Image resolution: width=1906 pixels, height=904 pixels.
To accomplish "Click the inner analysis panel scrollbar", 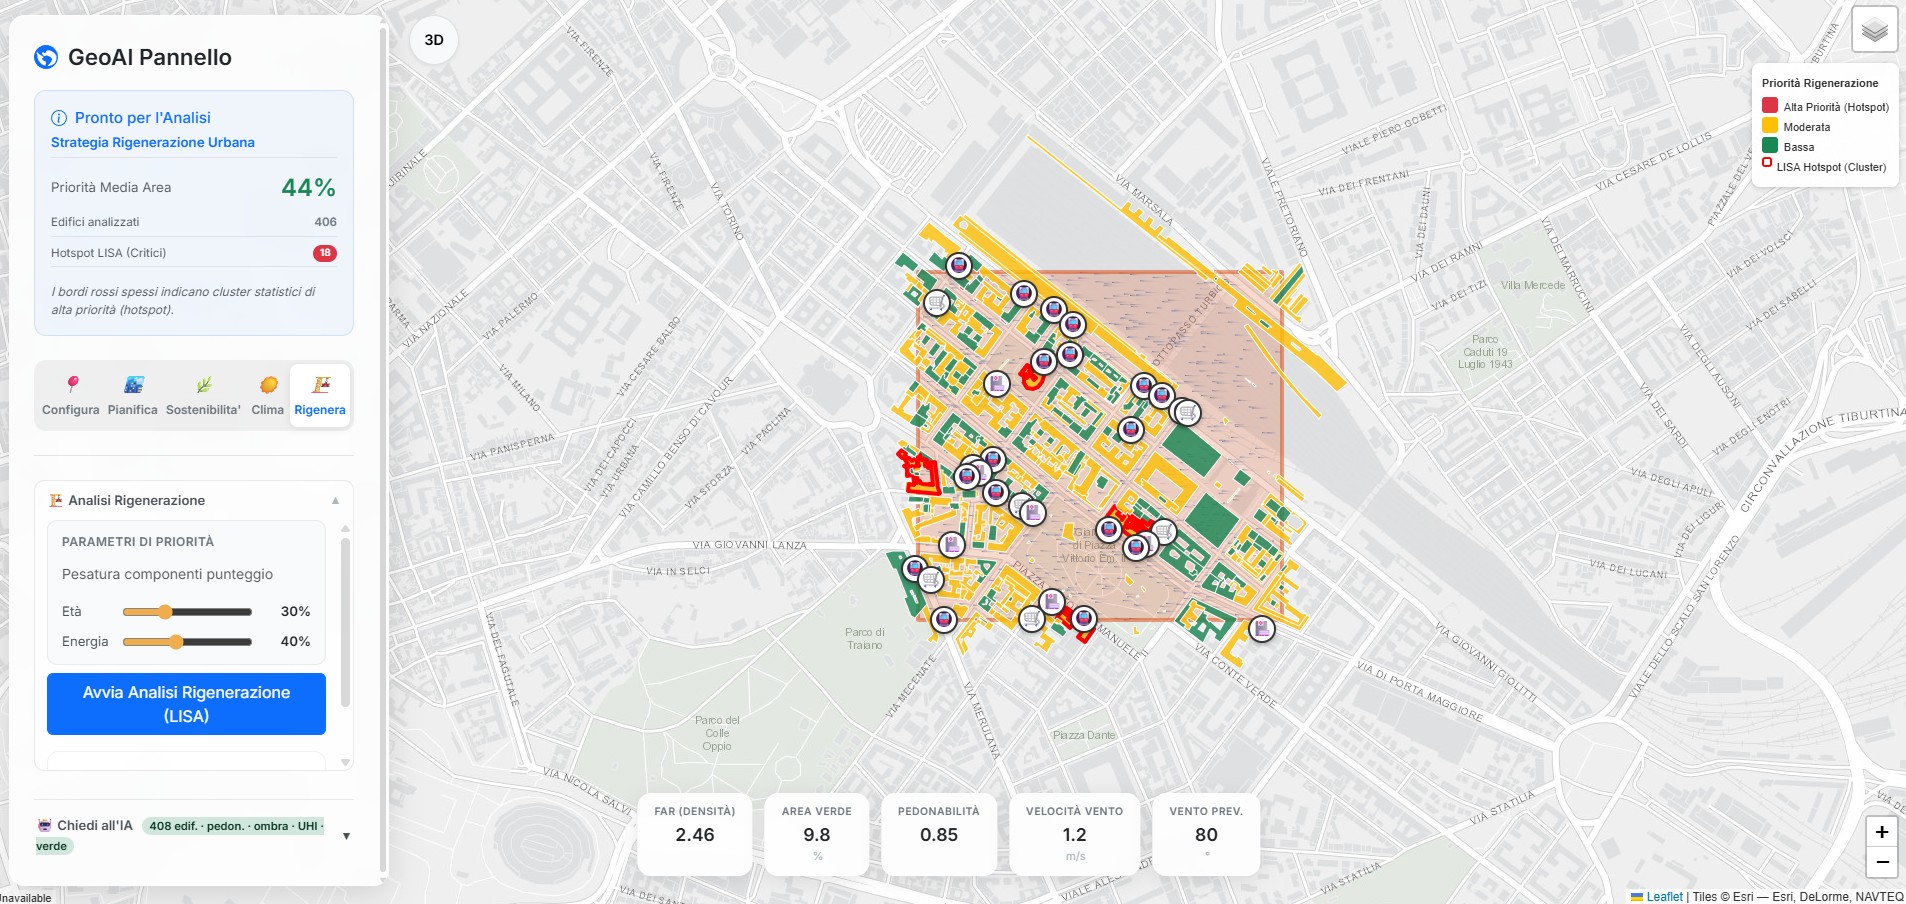I will click(x=345, y=622).
